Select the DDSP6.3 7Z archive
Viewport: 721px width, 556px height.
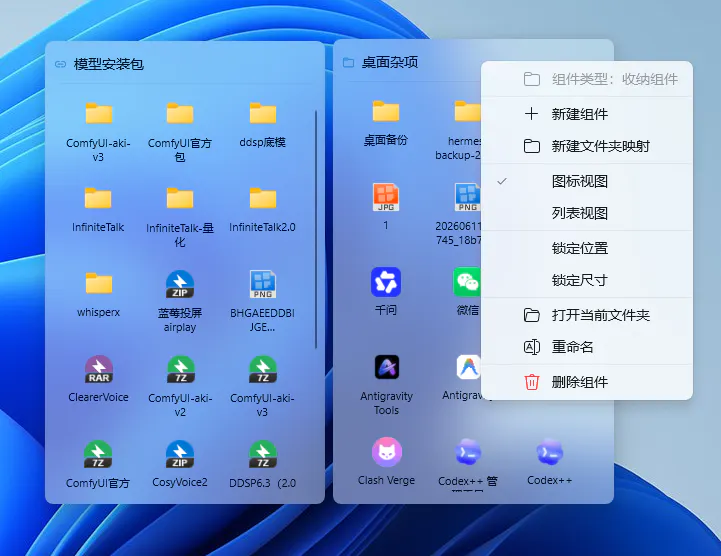(x=263, y=454)
